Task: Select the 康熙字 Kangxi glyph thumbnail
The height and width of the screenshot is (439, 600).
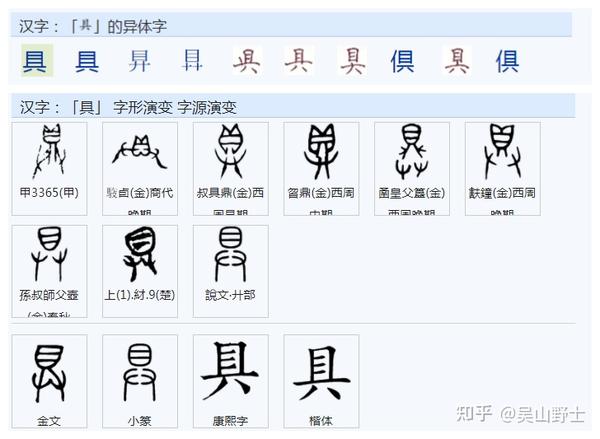Action: (231, 381)
